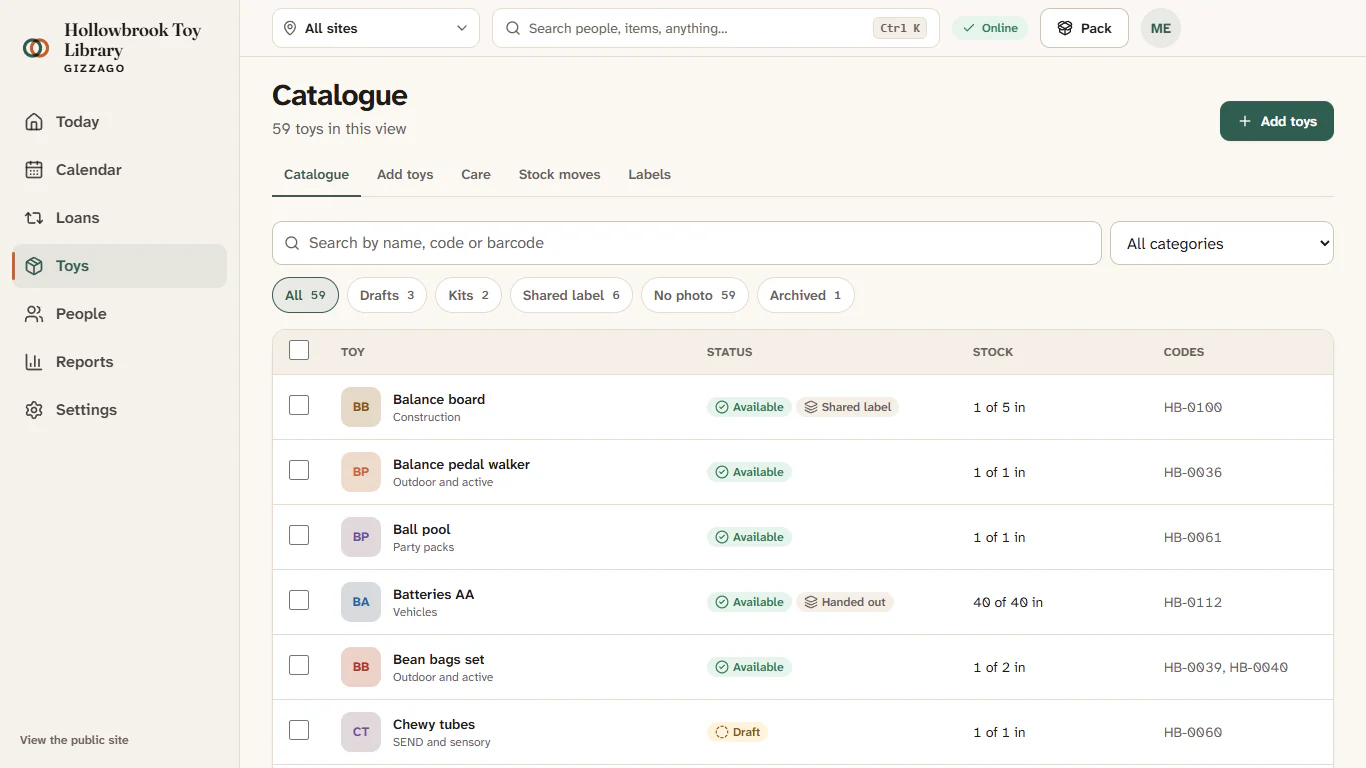The image size is (1366, 768).
Task: Check the Balance pedal walker row checkbox
Action: coord(299,470)
